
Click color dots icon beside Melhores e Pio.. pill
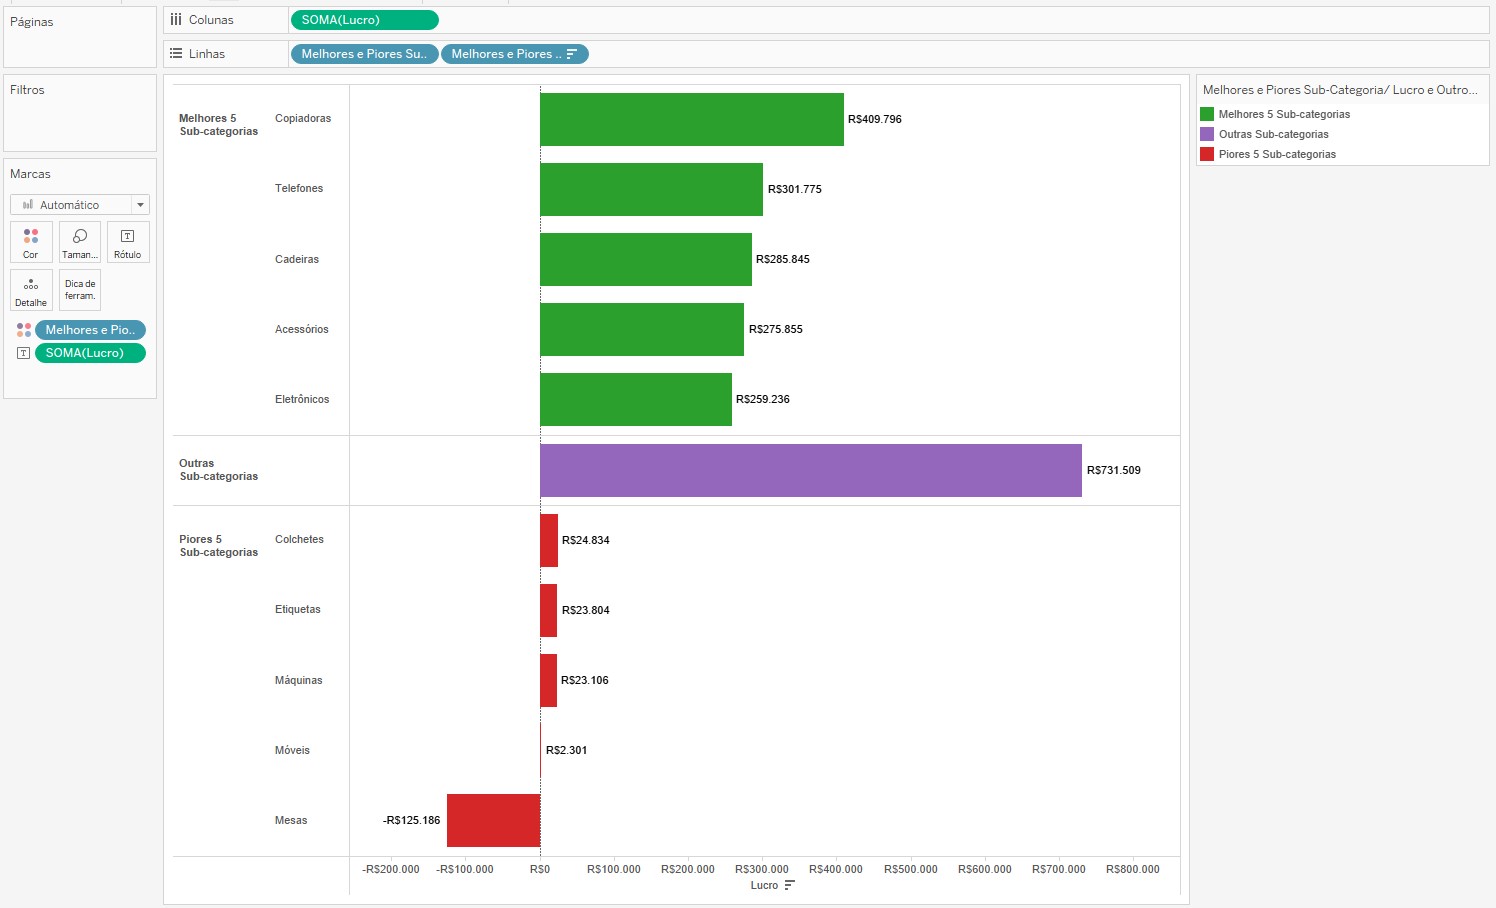coord(24,330)
